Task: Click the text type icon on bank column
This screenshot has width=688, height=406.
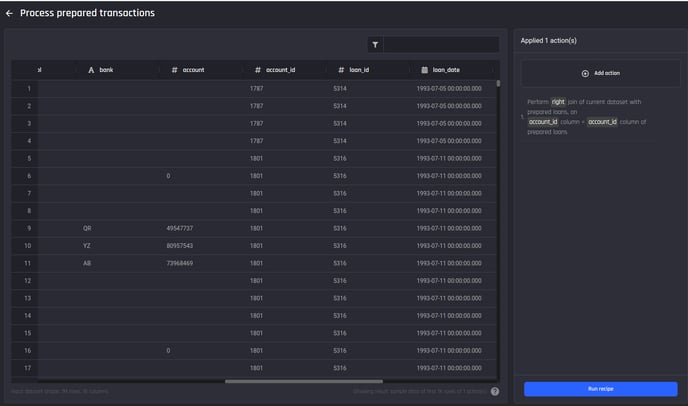Action: point(91,70)
